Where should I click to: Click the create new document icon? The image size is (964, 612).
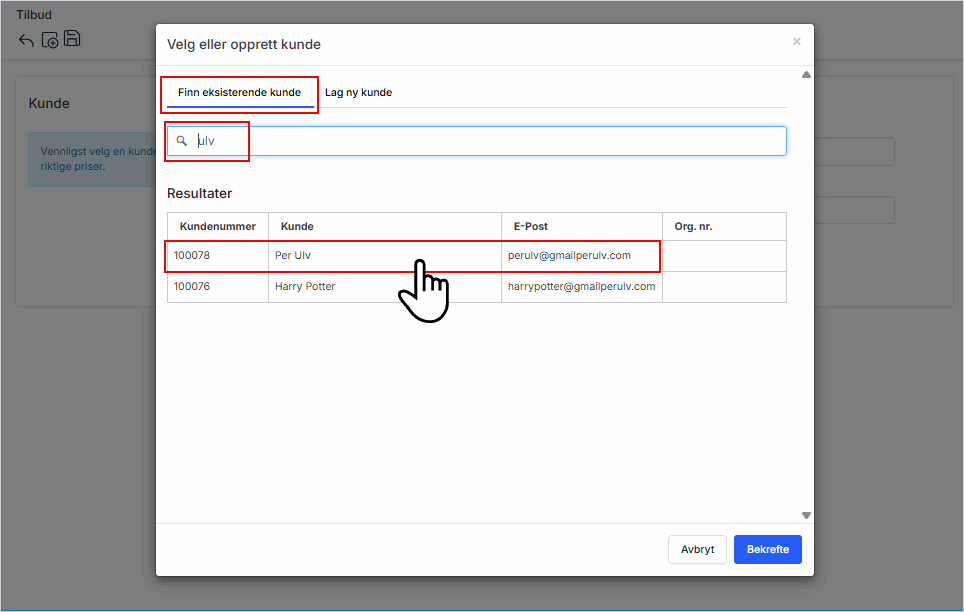pos(50,40)
